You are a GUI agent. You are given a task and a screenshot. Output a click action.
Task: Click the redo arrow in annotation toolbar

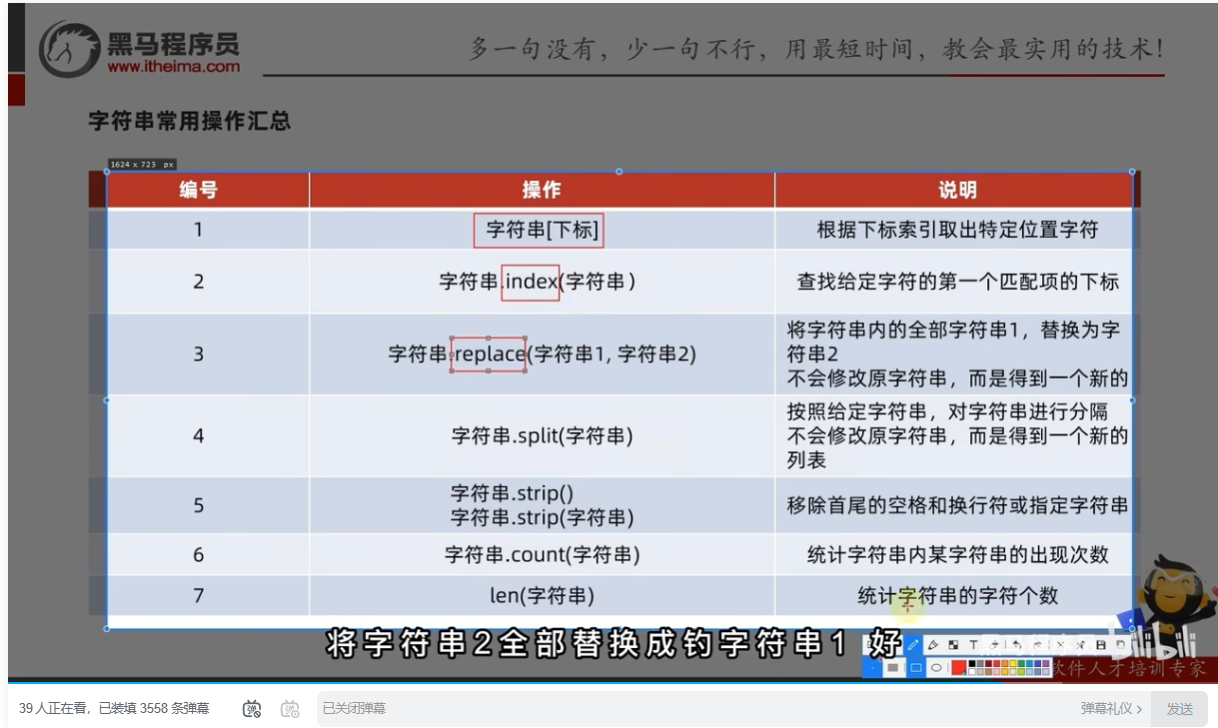(x=1037, y=645)
